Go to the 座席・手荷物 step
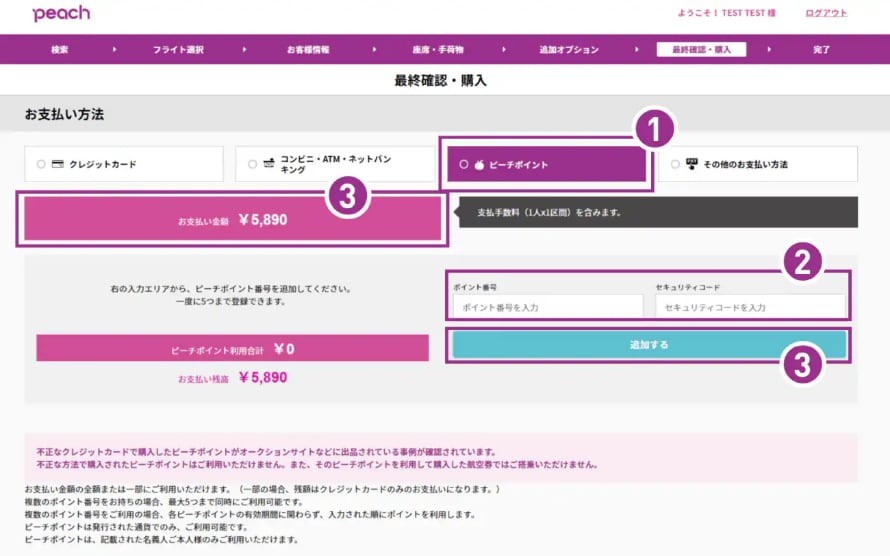 [438, 49]
